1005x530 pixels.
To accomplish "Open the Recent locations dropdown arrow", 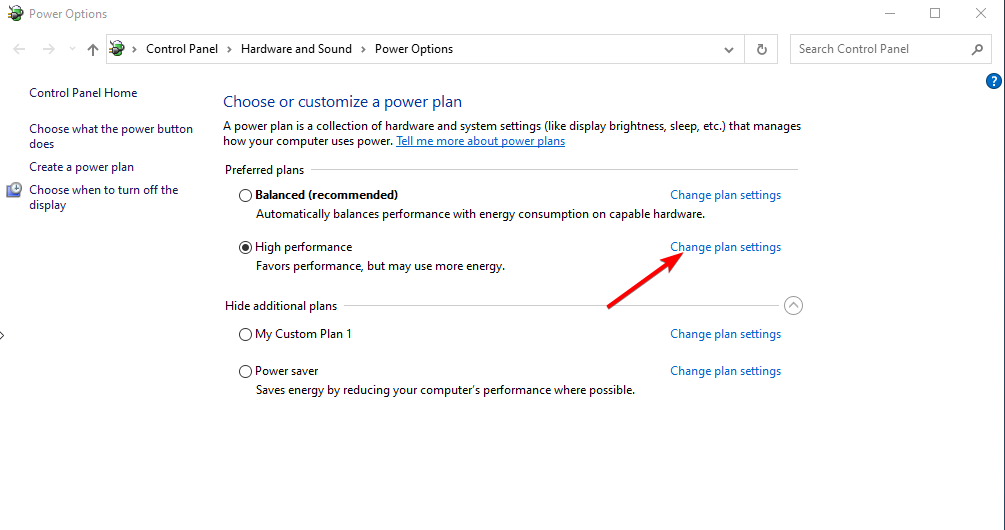I will [72, 49].
